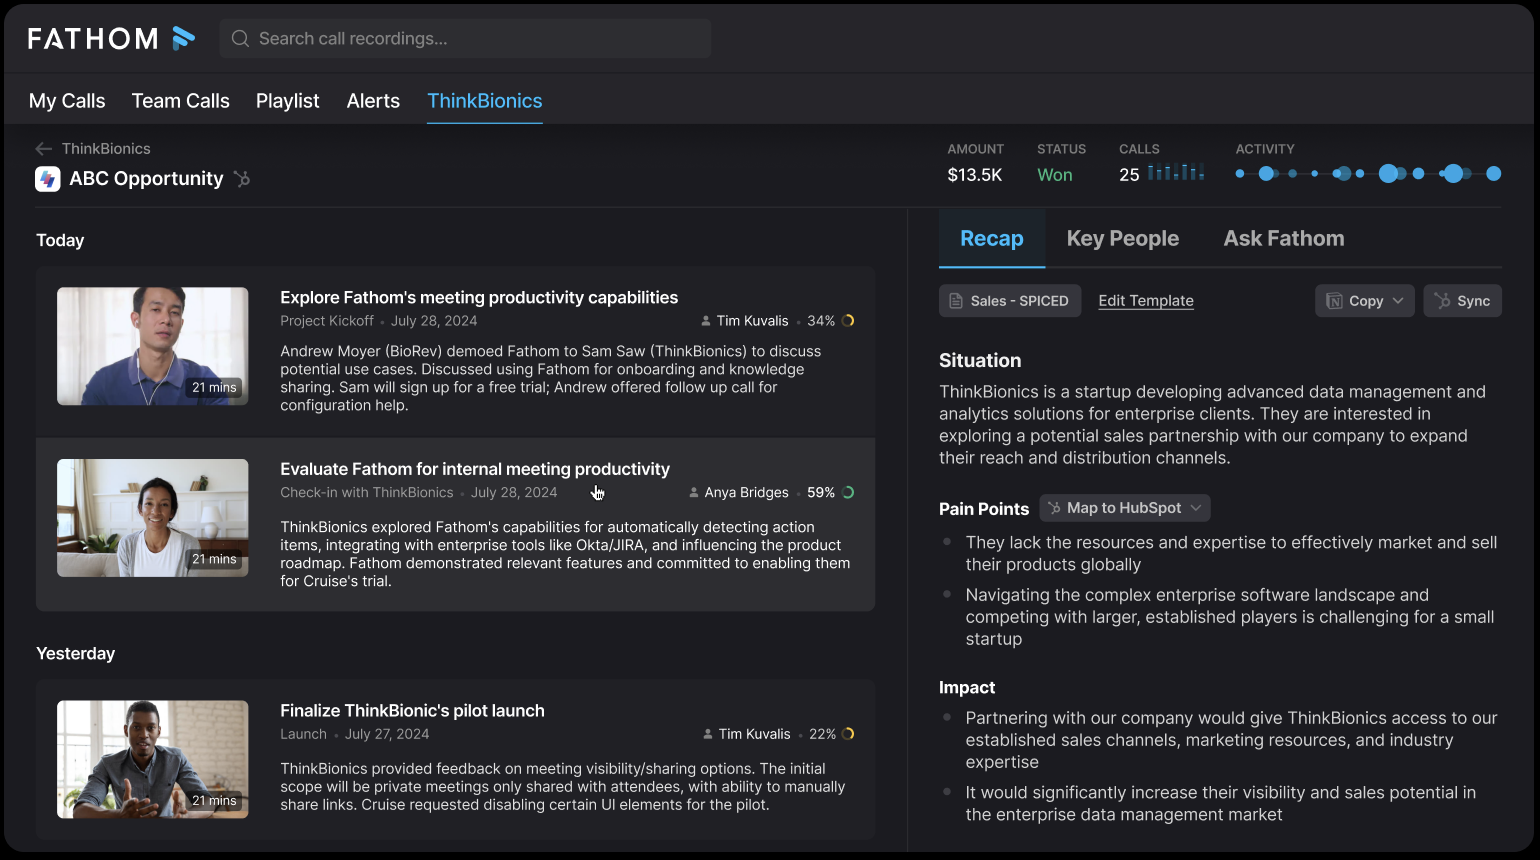
Task: Open the Launch call video thumbnail
Action: (x=153, y=759)
